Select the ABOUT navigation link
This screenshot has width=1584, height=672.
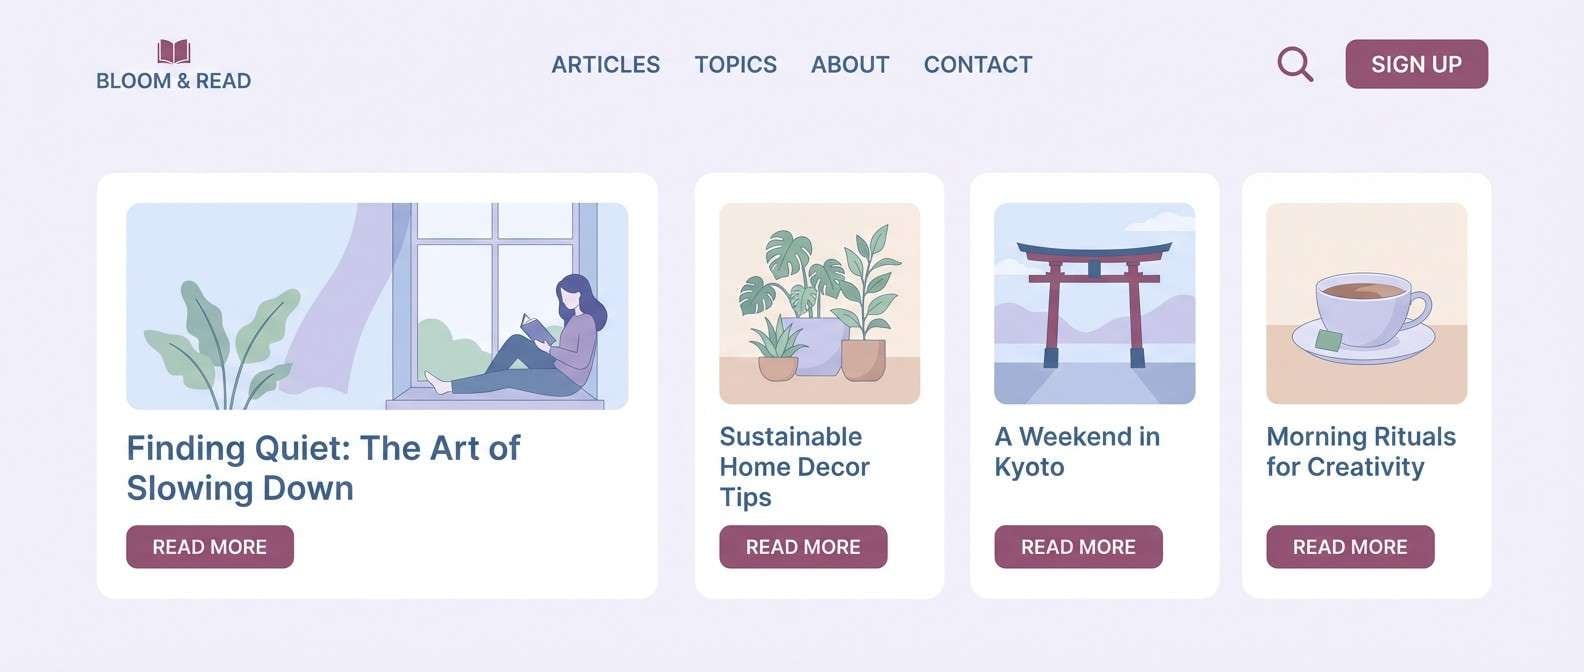coord(849,64)
